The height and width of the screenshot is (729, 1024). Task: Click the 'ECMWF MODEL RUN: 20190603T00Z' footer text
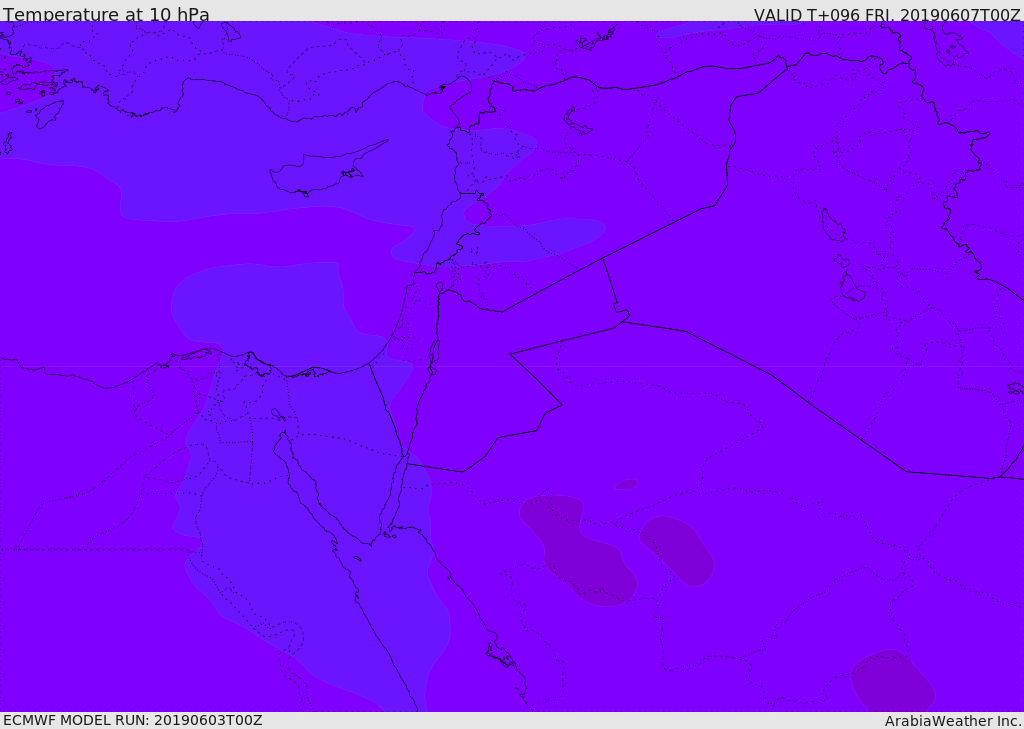point(133,720)
